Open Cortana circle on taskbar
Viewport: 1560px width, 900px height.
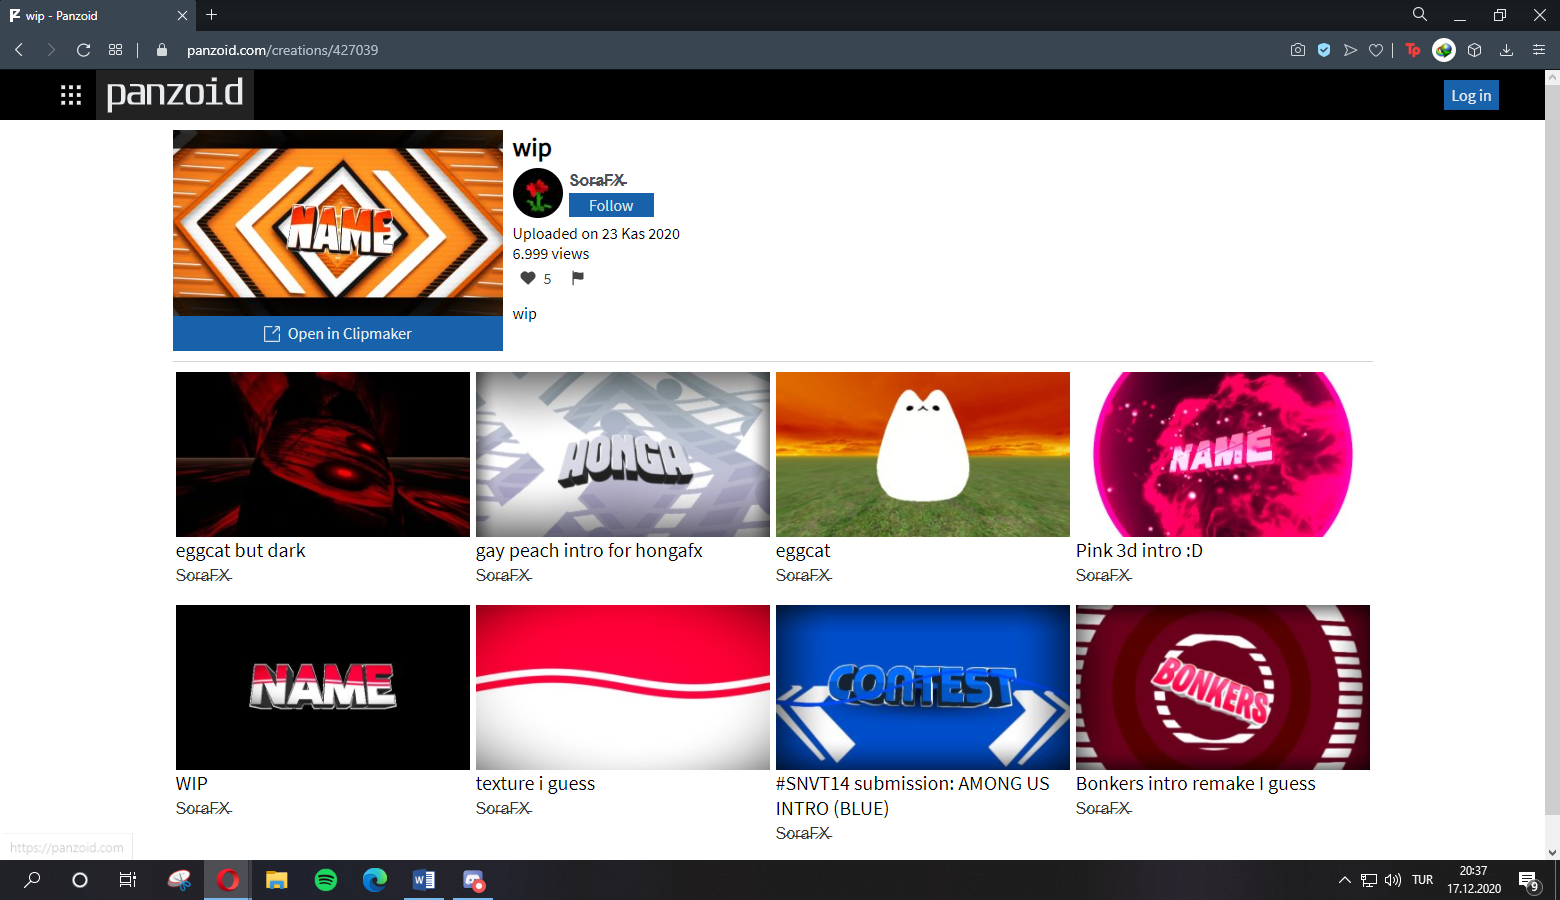click(x=80, y=880)
